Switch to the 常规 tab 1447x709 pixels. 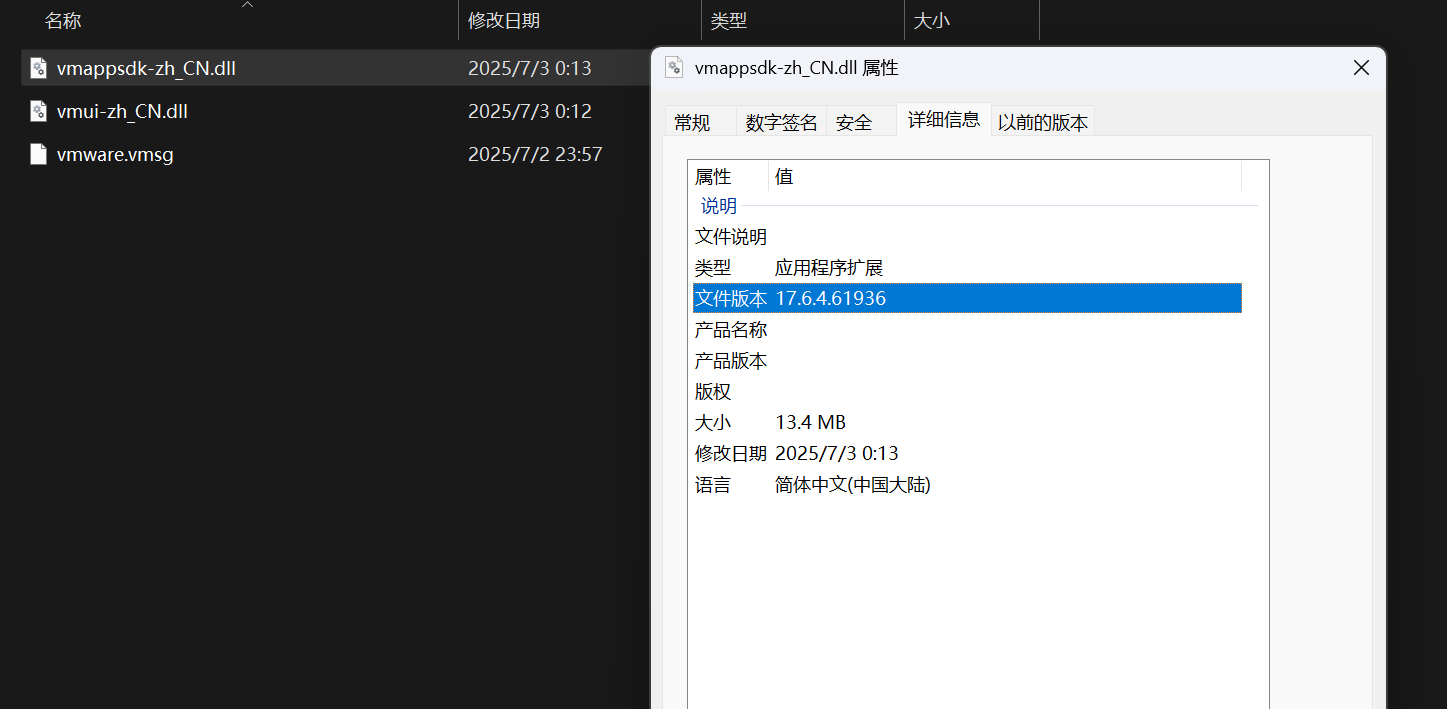[x=692, y=121]
